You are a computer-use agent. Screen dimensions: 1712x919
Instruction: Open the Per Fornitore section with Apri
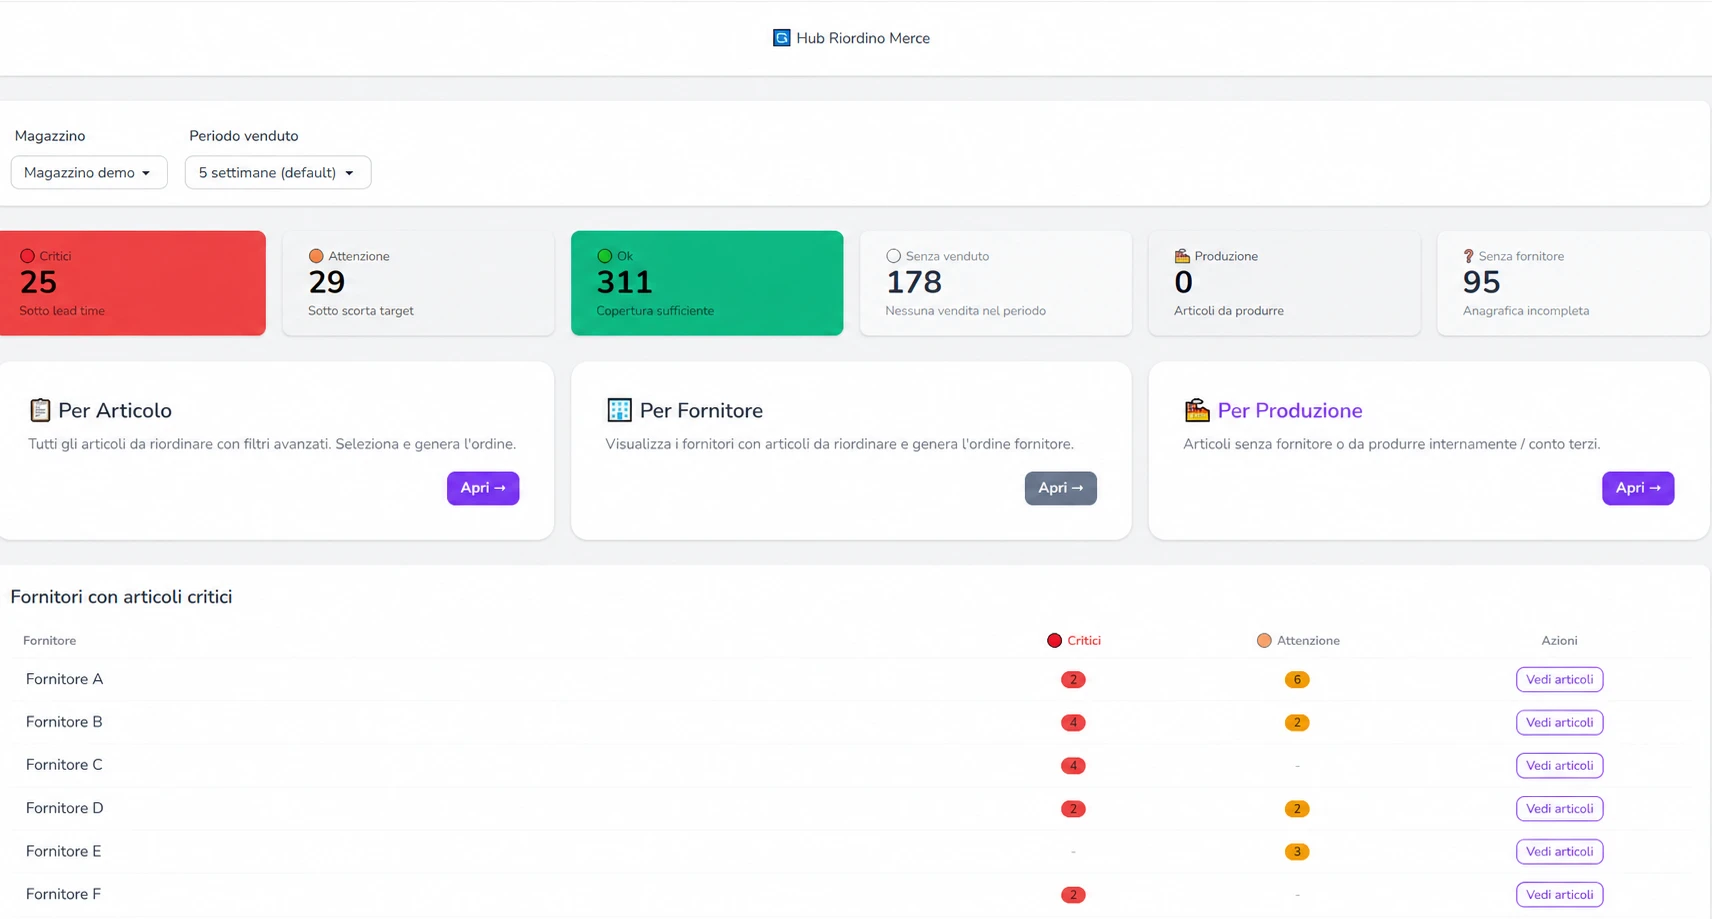point(1061,488)
